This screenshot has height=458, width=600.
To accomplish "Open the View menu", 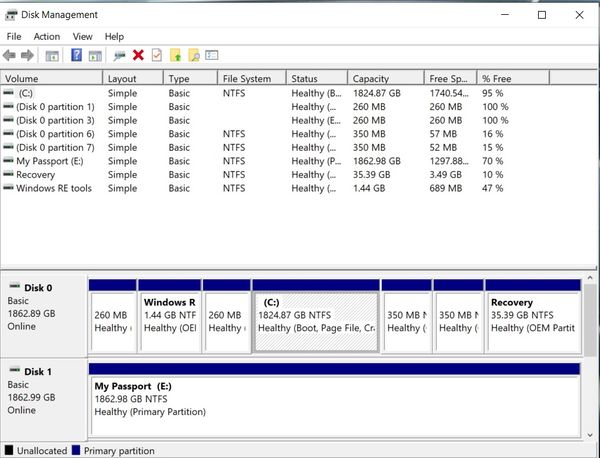I will click(x=82, y=36).
